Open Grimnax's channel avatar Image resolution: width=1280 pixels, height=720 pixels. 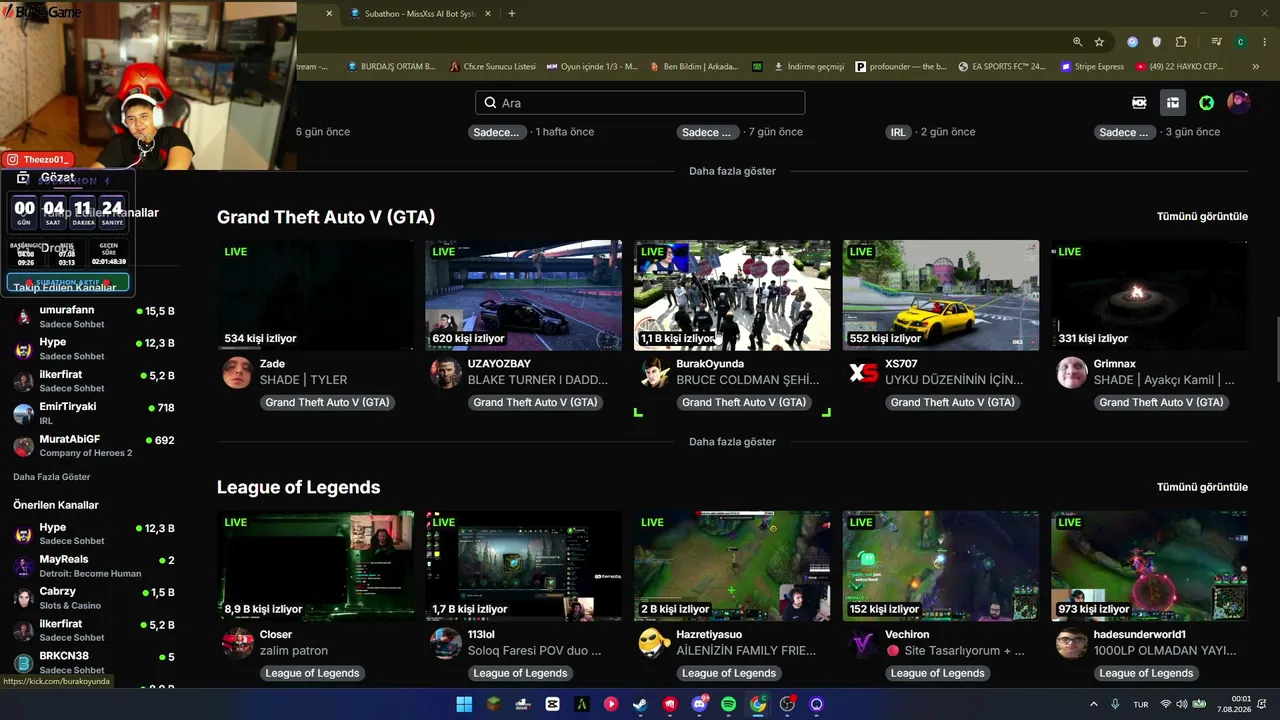point(1072,373)
